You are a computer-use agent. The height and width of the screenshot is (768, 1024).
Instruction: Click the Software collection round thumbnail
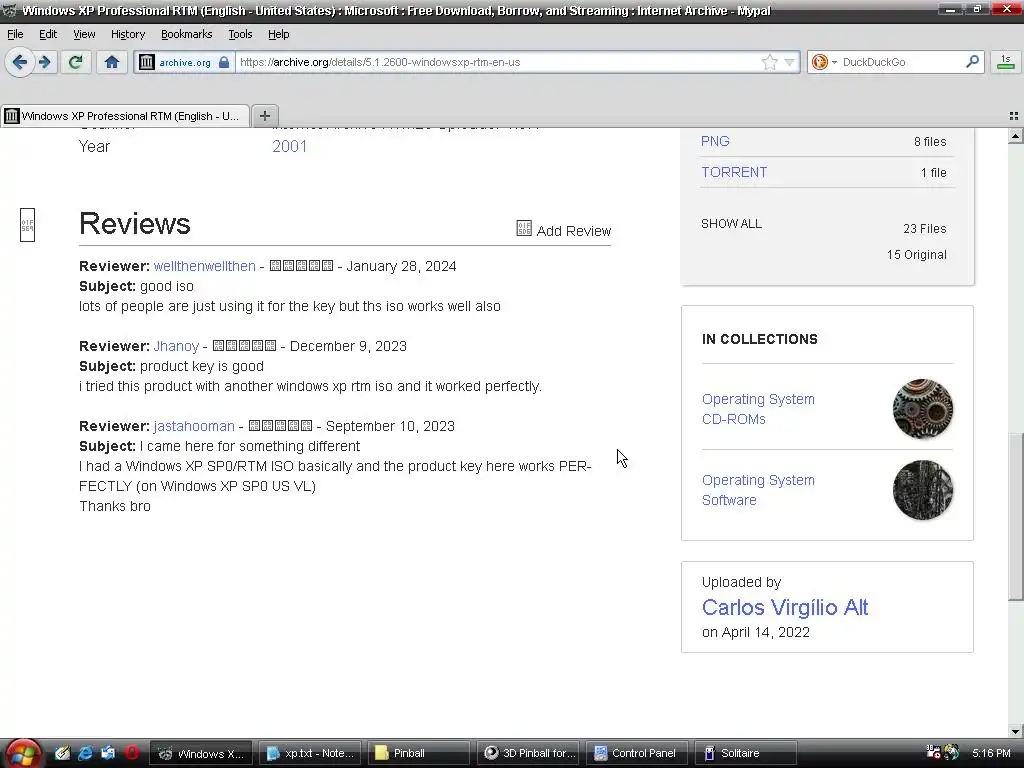(923, 490)
